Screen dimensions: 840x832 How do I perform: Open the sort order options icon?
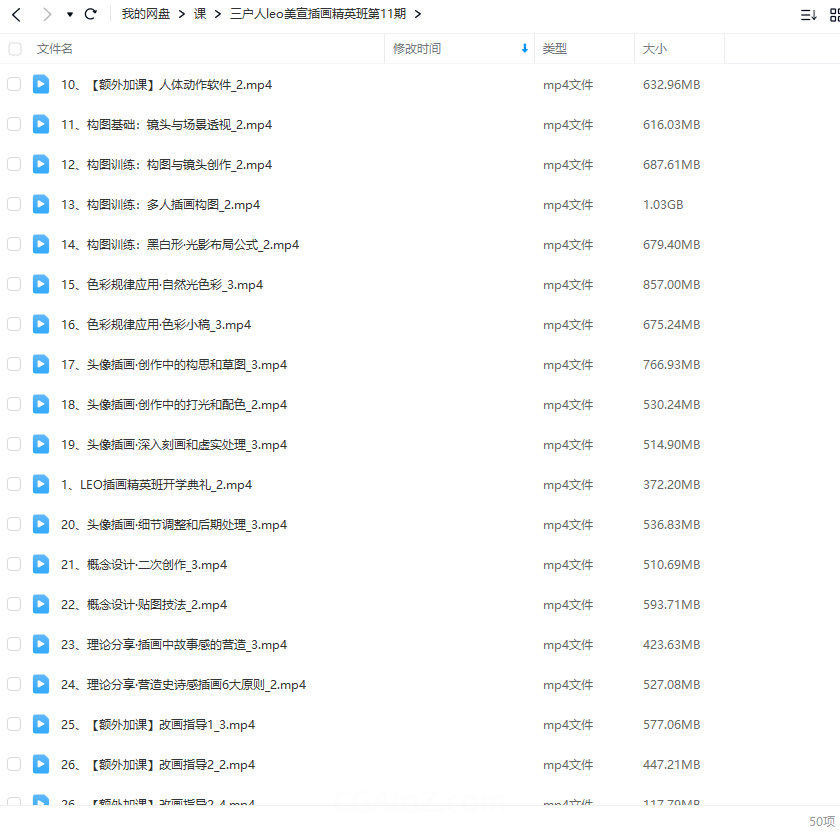click(x=808, y=14)
